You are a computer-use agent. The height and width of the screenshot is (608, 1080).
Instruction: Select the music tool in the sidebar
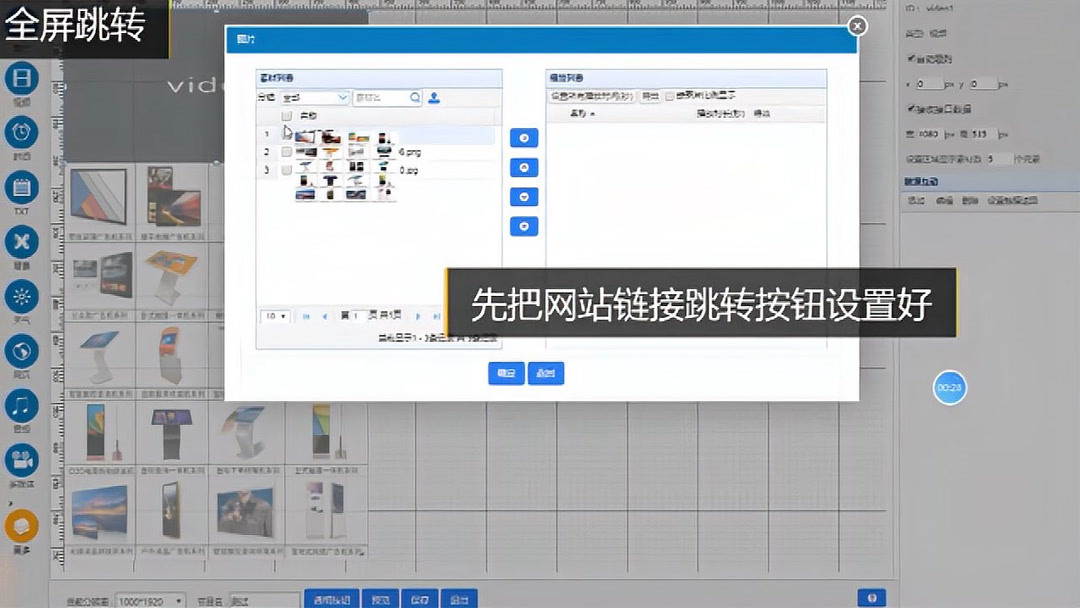tap(22, 407)
